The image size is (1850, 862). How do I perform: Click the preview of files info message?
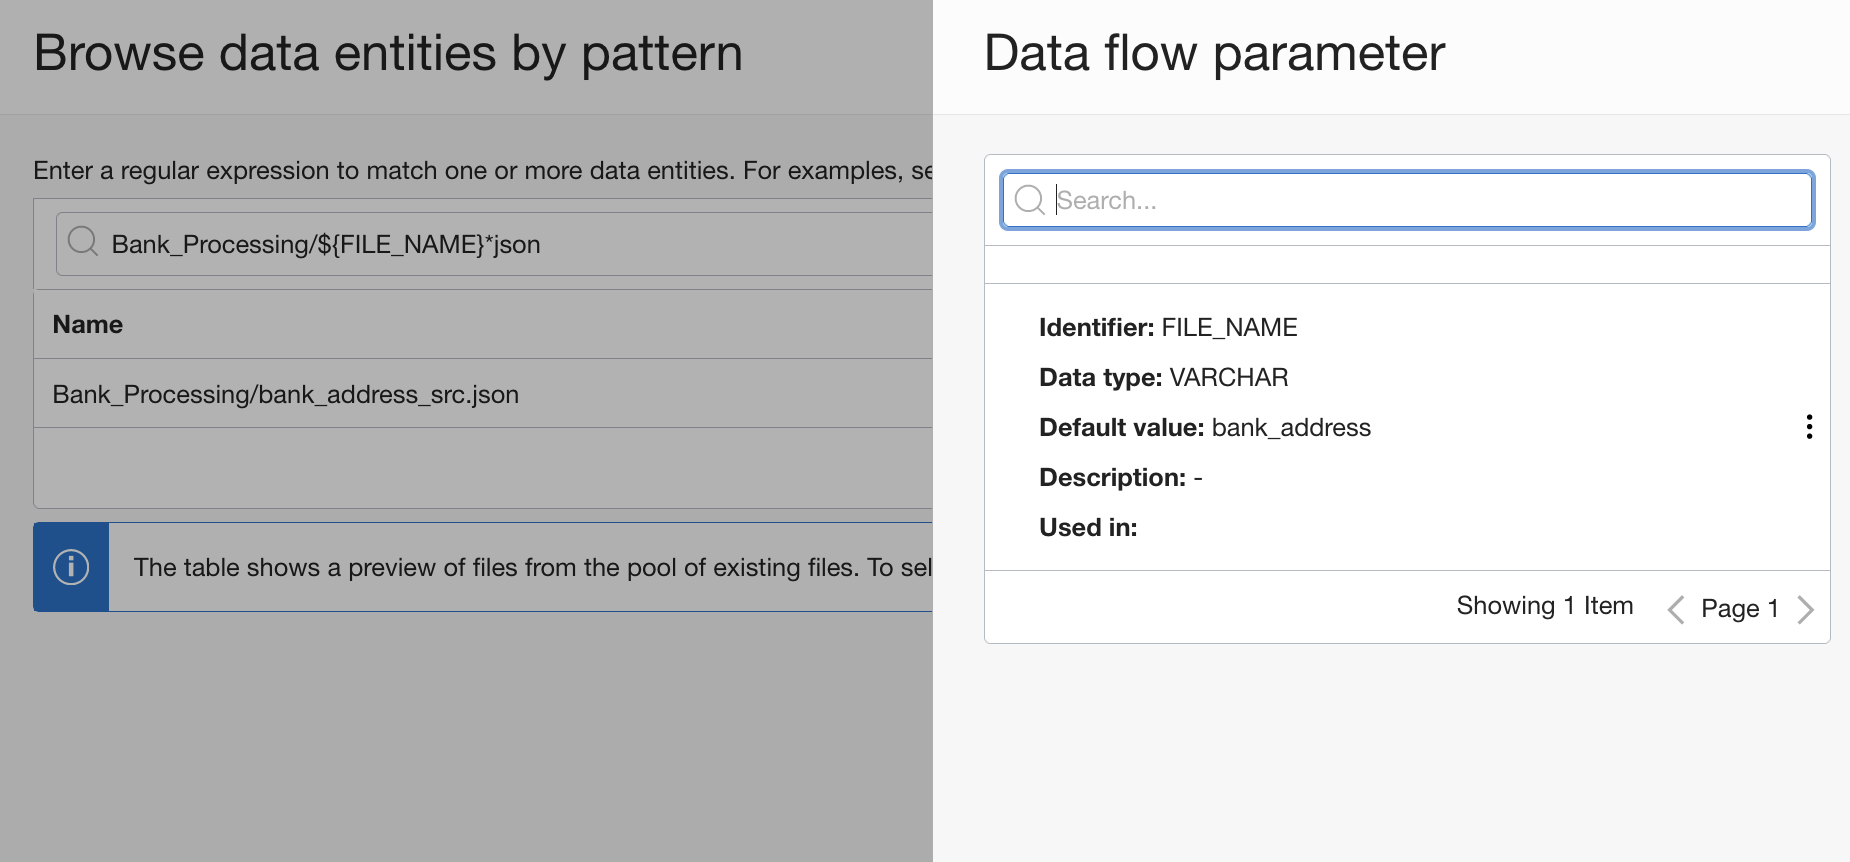pos(533,567)
